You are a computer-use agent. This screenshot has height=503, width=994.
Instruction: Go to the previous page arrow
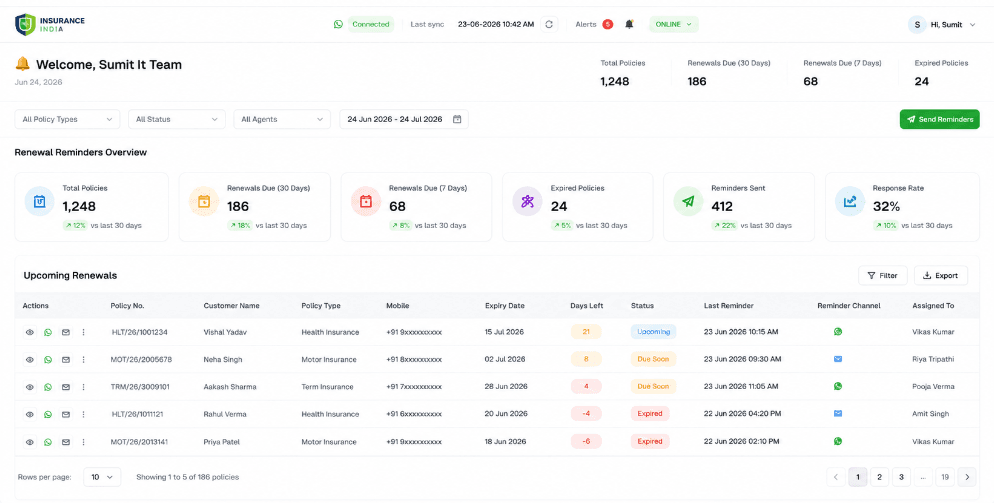click(836, 477)
